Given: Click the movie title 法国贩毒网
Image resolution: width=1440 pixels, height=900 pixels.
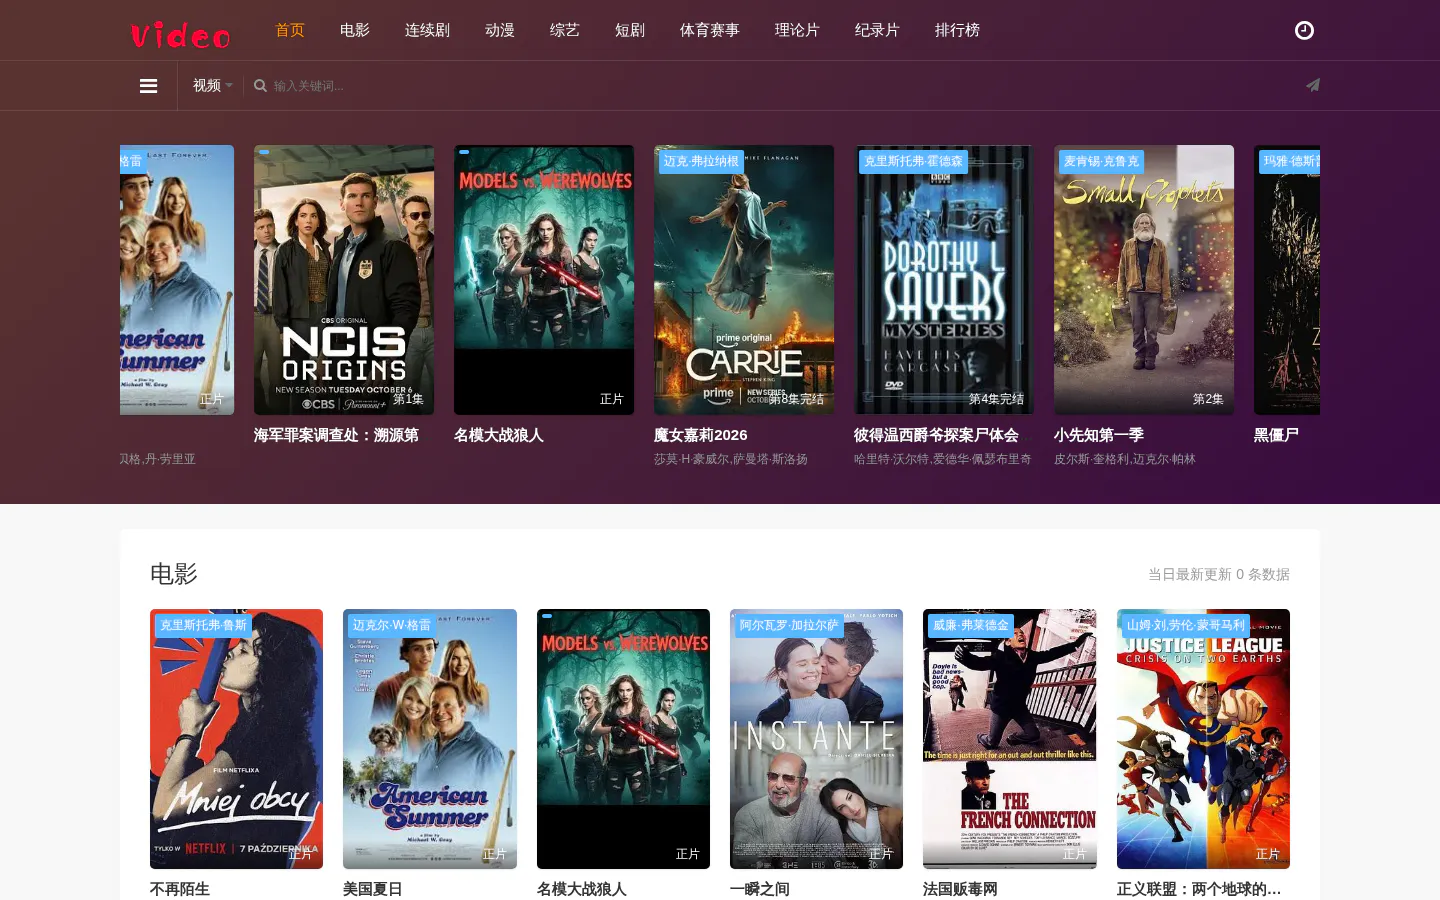Looking at the screenshot, I should point(961,889).
